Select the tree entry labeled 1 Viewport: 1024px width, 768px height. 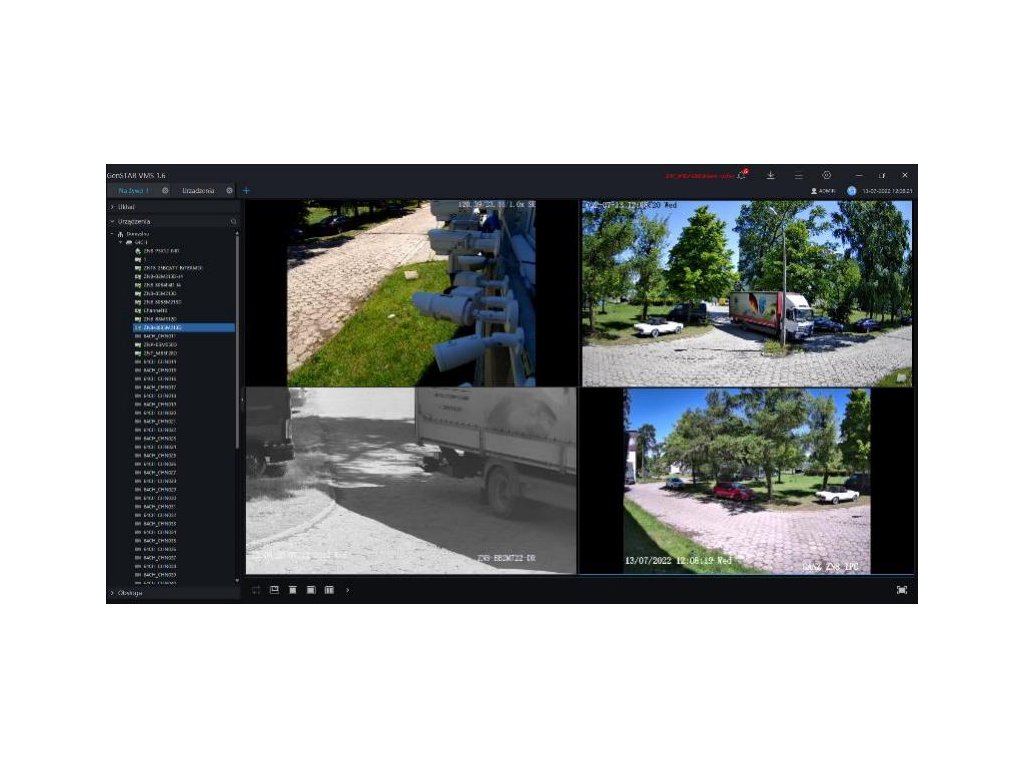[x=140, y=259]
